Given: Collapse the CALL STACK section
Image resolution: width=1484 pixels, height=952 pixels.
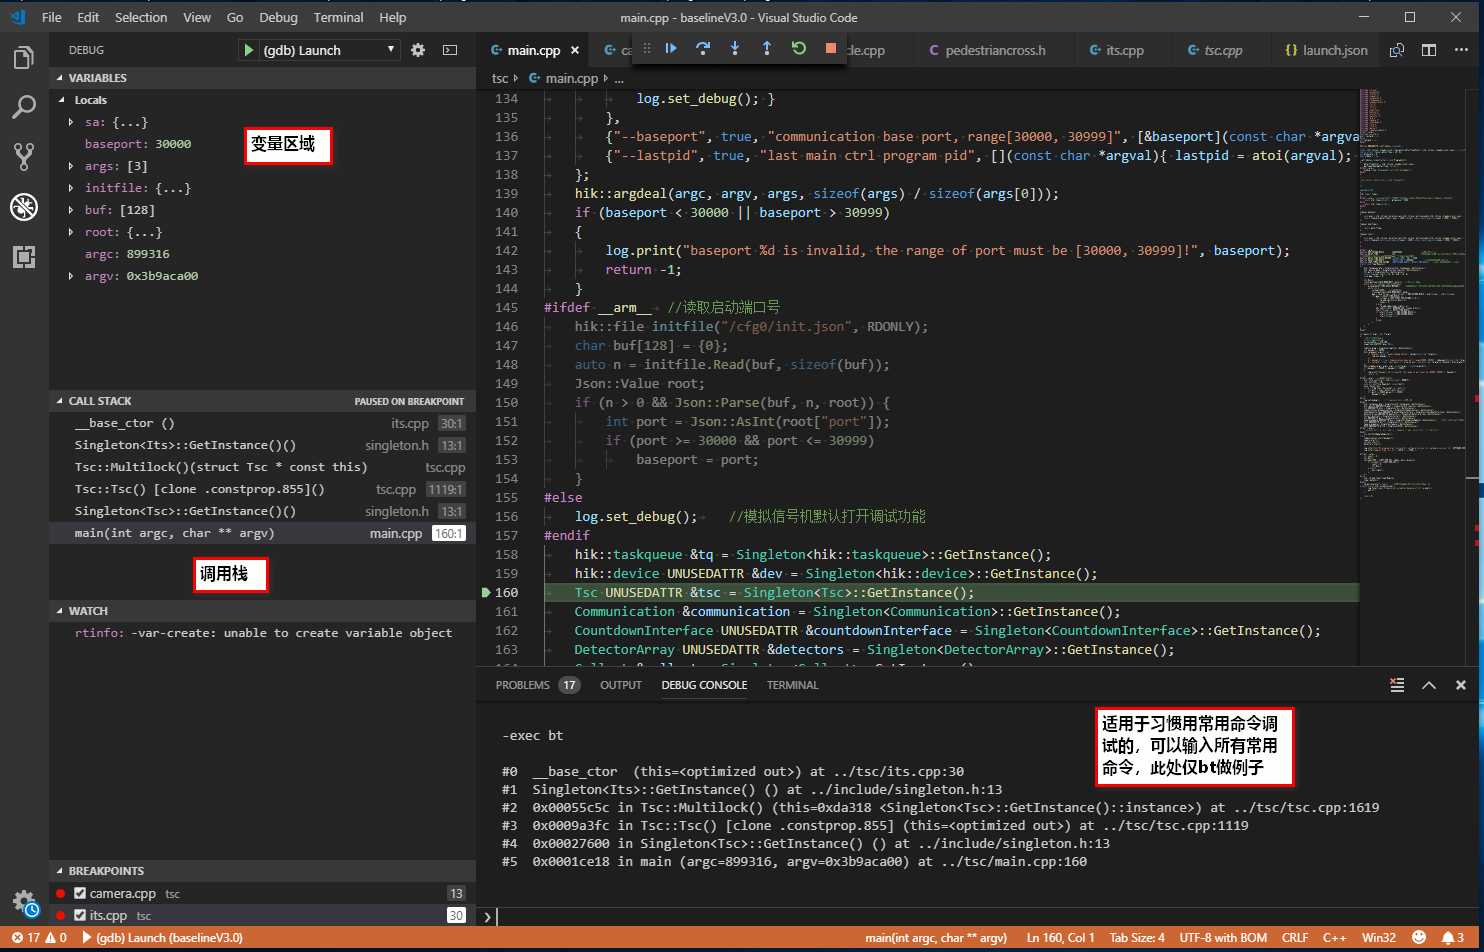Looking at the screenshot, I should pyautogui.click(x=59, y=401).
